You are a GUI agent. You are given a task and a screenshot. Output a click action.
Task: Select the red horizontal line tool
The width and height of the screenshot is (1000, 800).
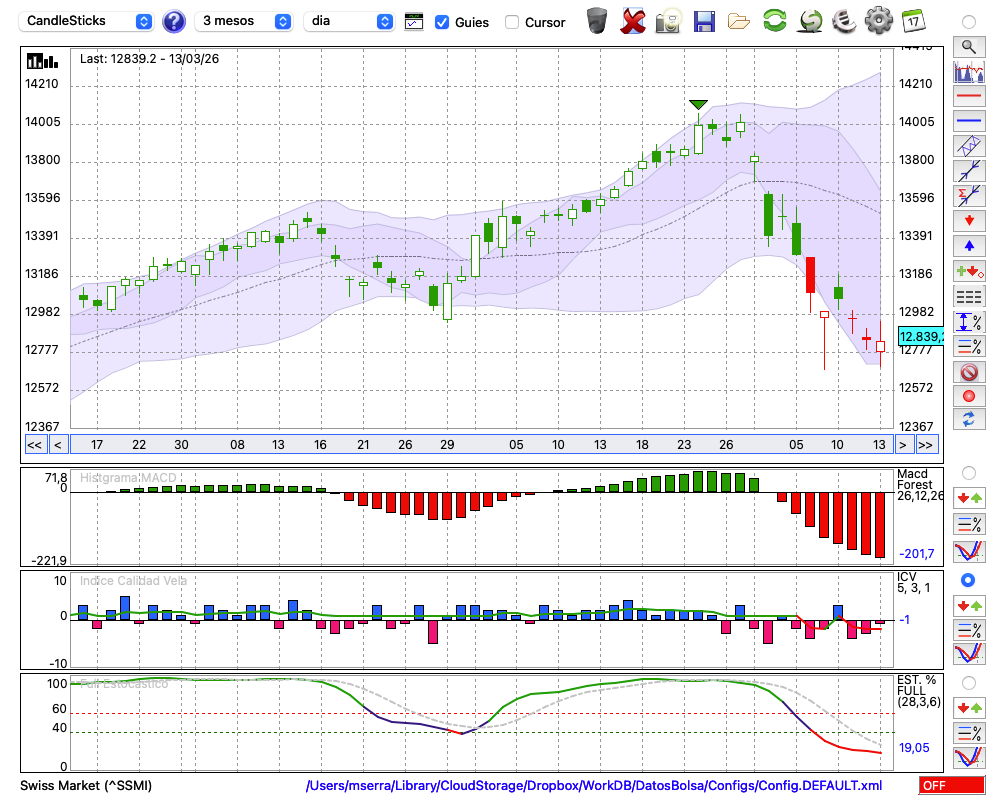click(x=968, y=97)
